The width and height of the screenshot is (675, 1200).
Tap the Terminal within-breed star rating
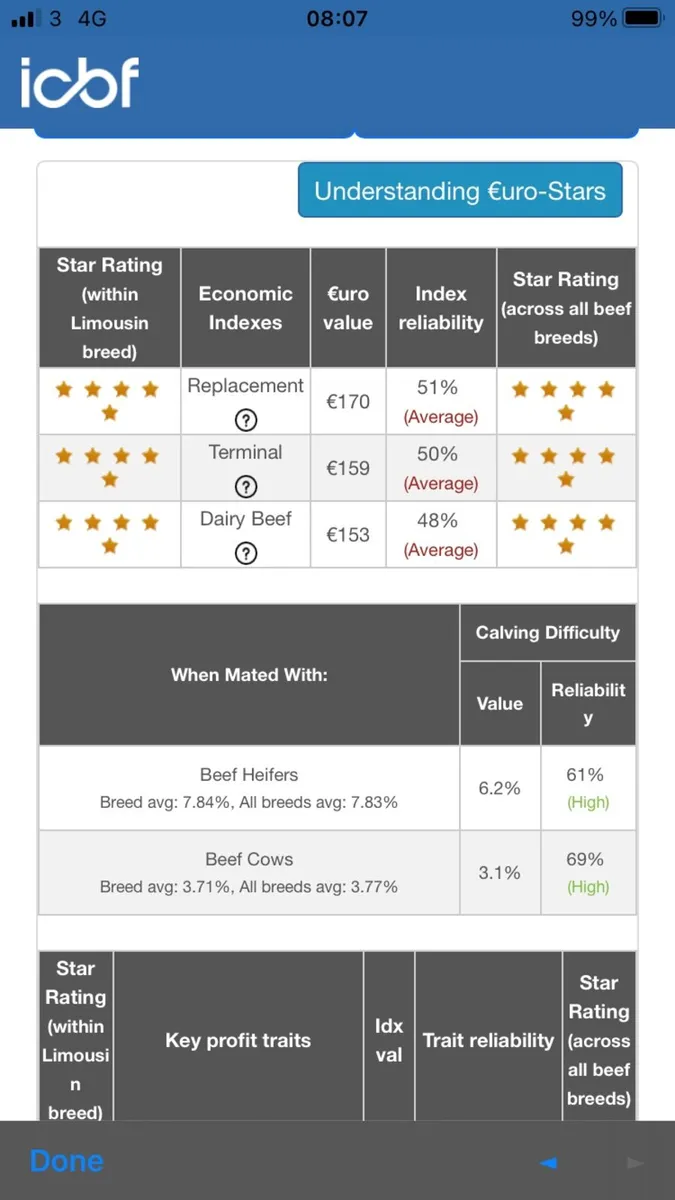point(109,467)
